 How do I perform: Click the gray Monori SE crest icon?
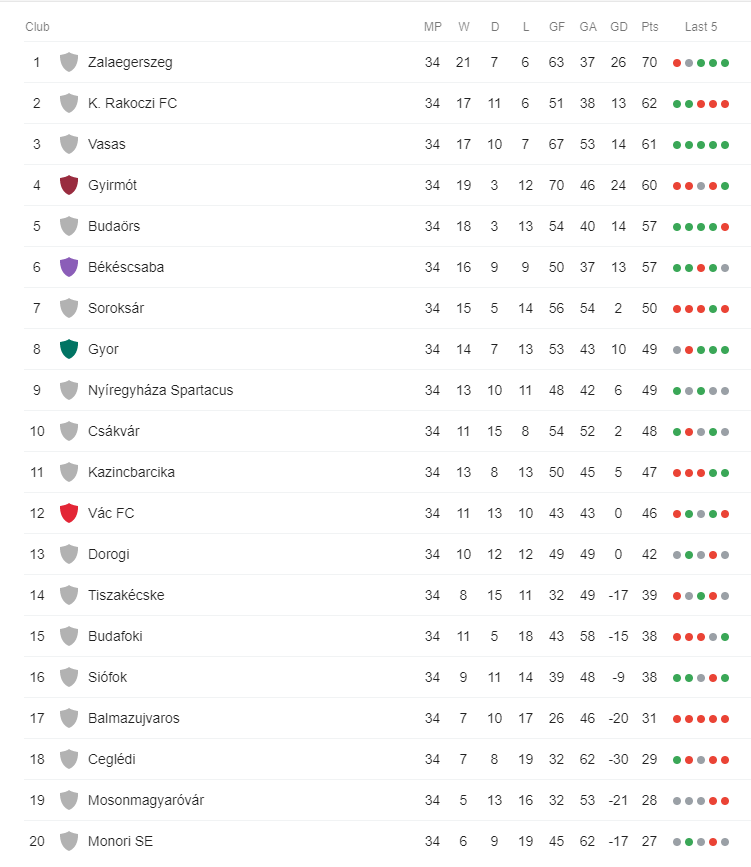(69, 841)
